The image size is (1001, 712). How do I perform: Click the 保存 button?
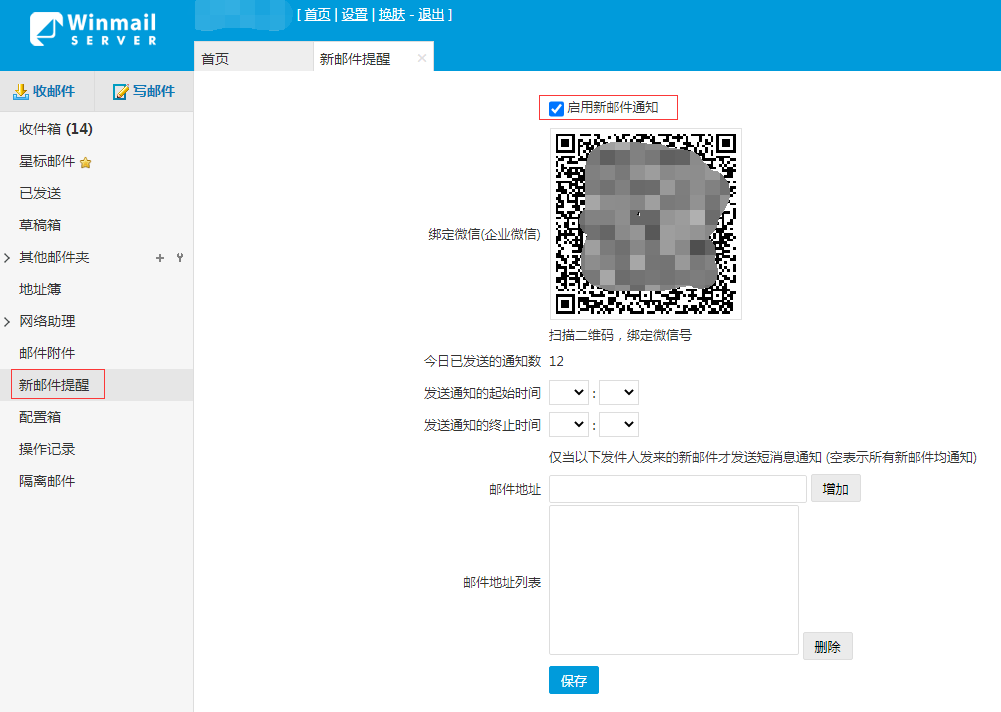point(573,680)
